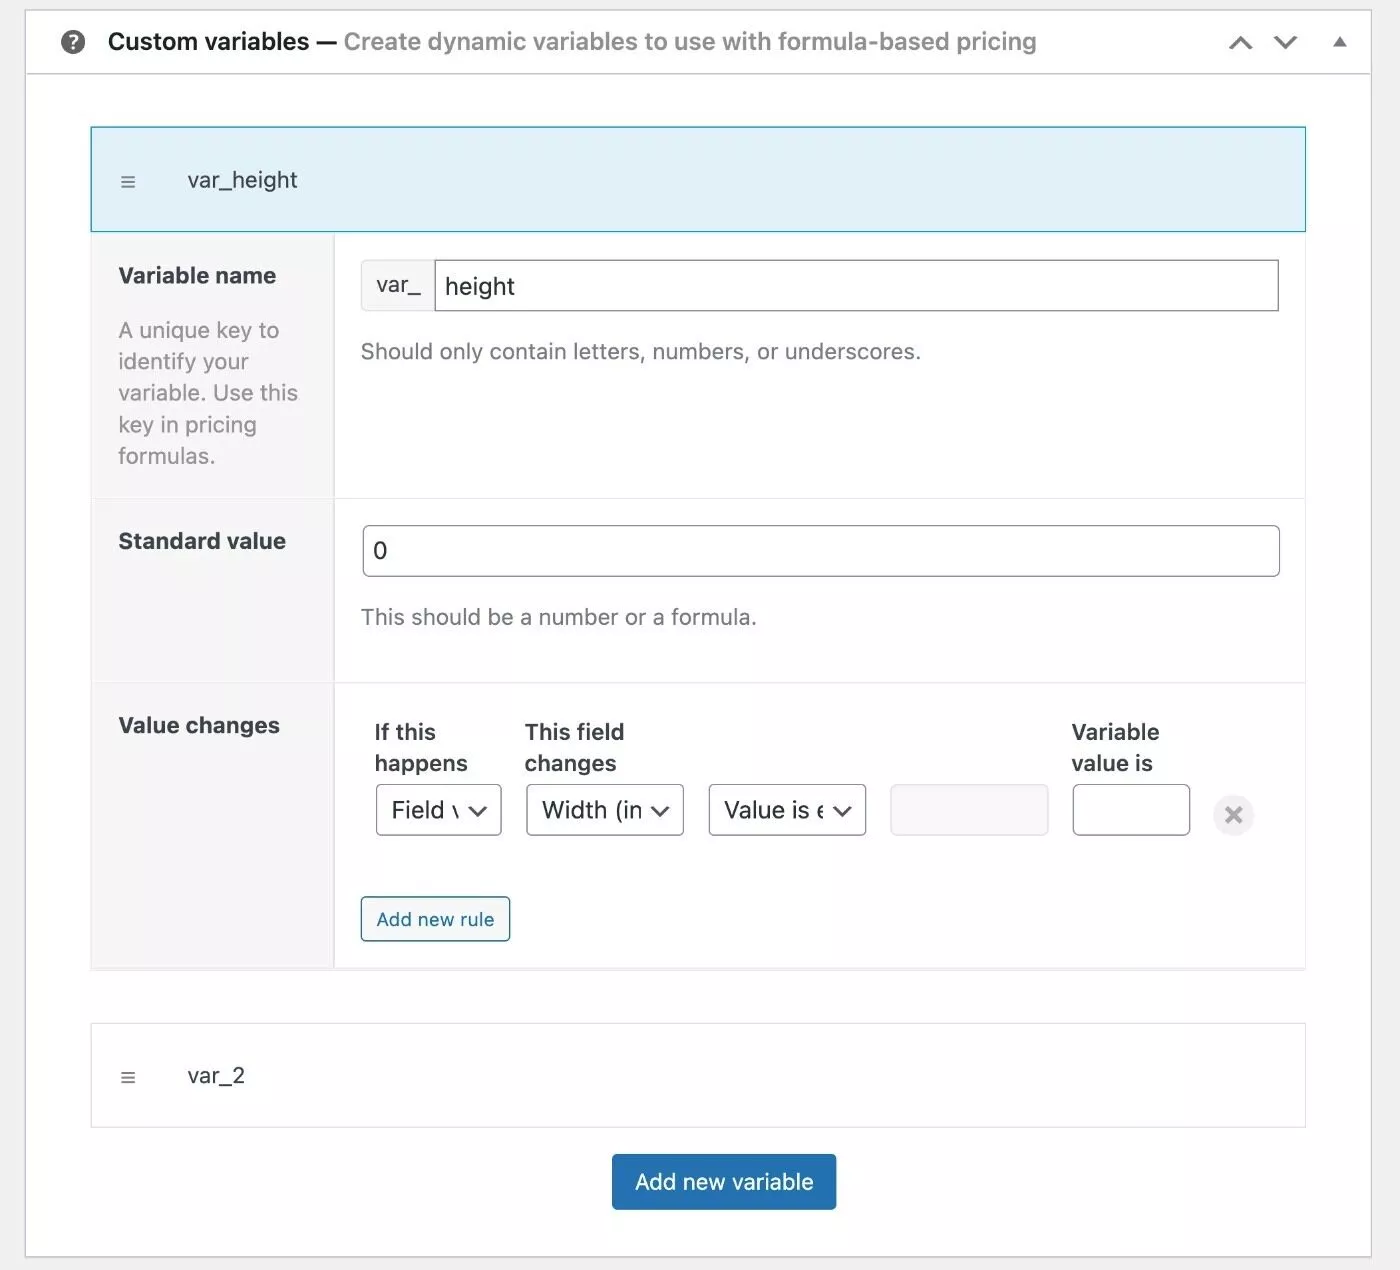Click the disabled comparison value field
Viewport: 1400px width, 1270px height.
(x=969, y=810)
